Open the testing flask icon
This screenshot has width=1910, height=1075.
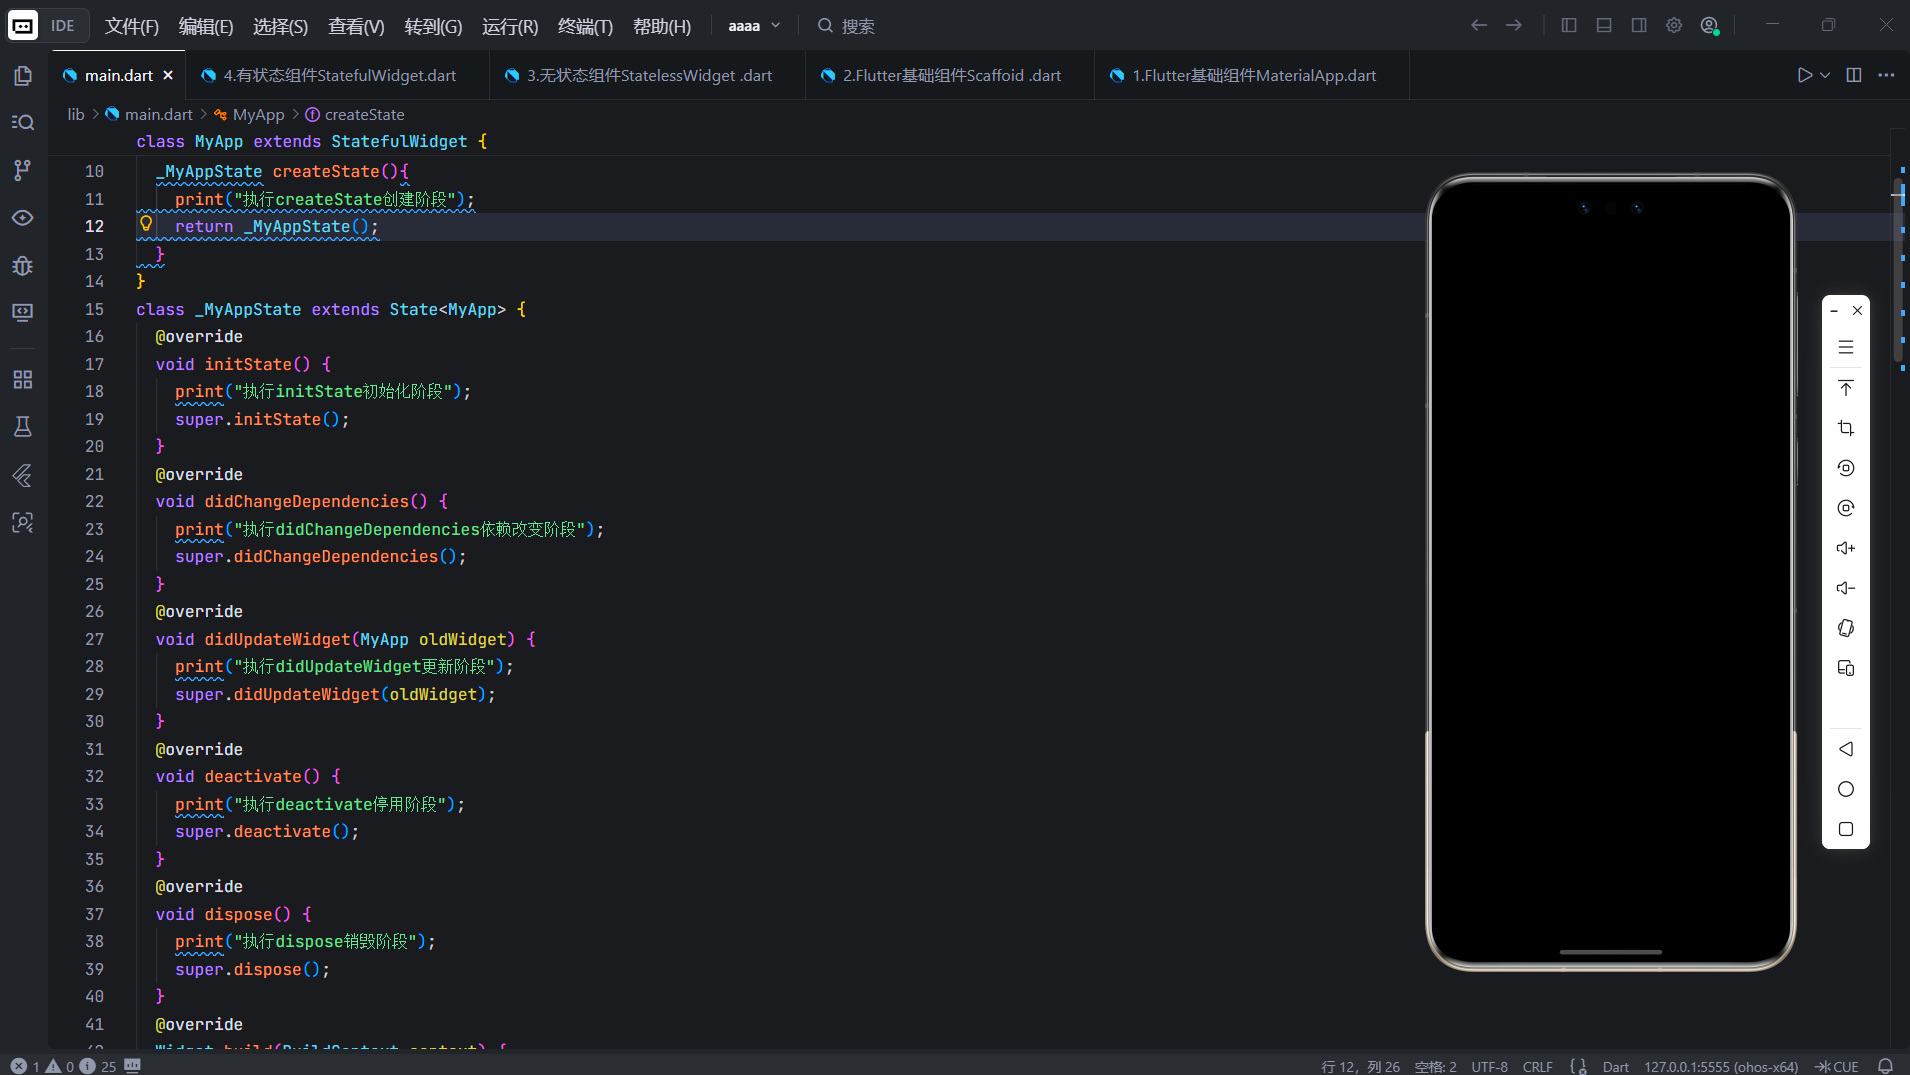[23, 427]
